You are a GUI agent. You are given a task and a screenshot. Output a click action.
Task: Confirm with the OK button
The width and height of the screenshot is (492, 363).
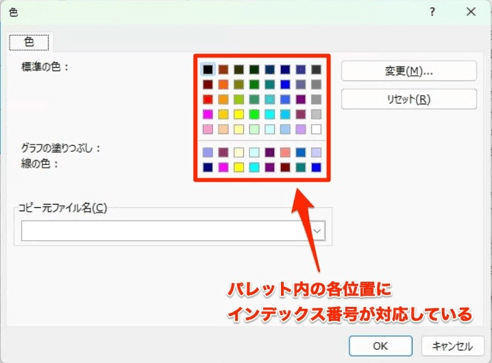(381, 346)
